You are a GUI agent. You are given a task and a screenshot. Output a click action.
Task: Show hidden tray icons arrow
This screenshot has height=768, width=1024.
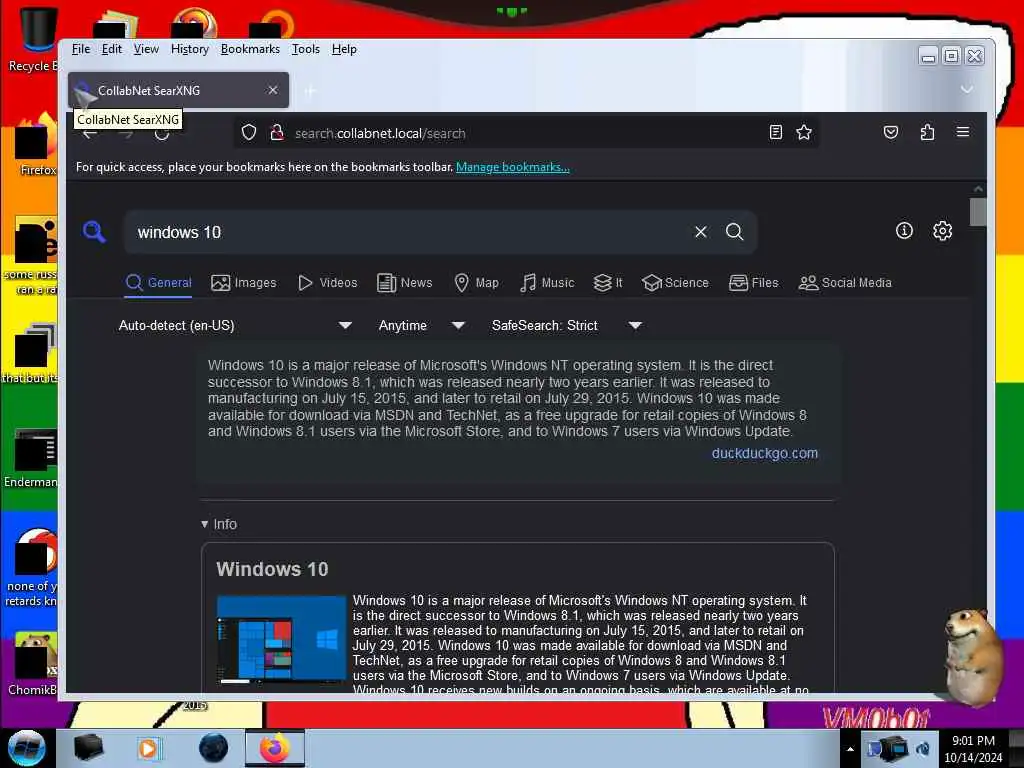(x=850, y=749)
